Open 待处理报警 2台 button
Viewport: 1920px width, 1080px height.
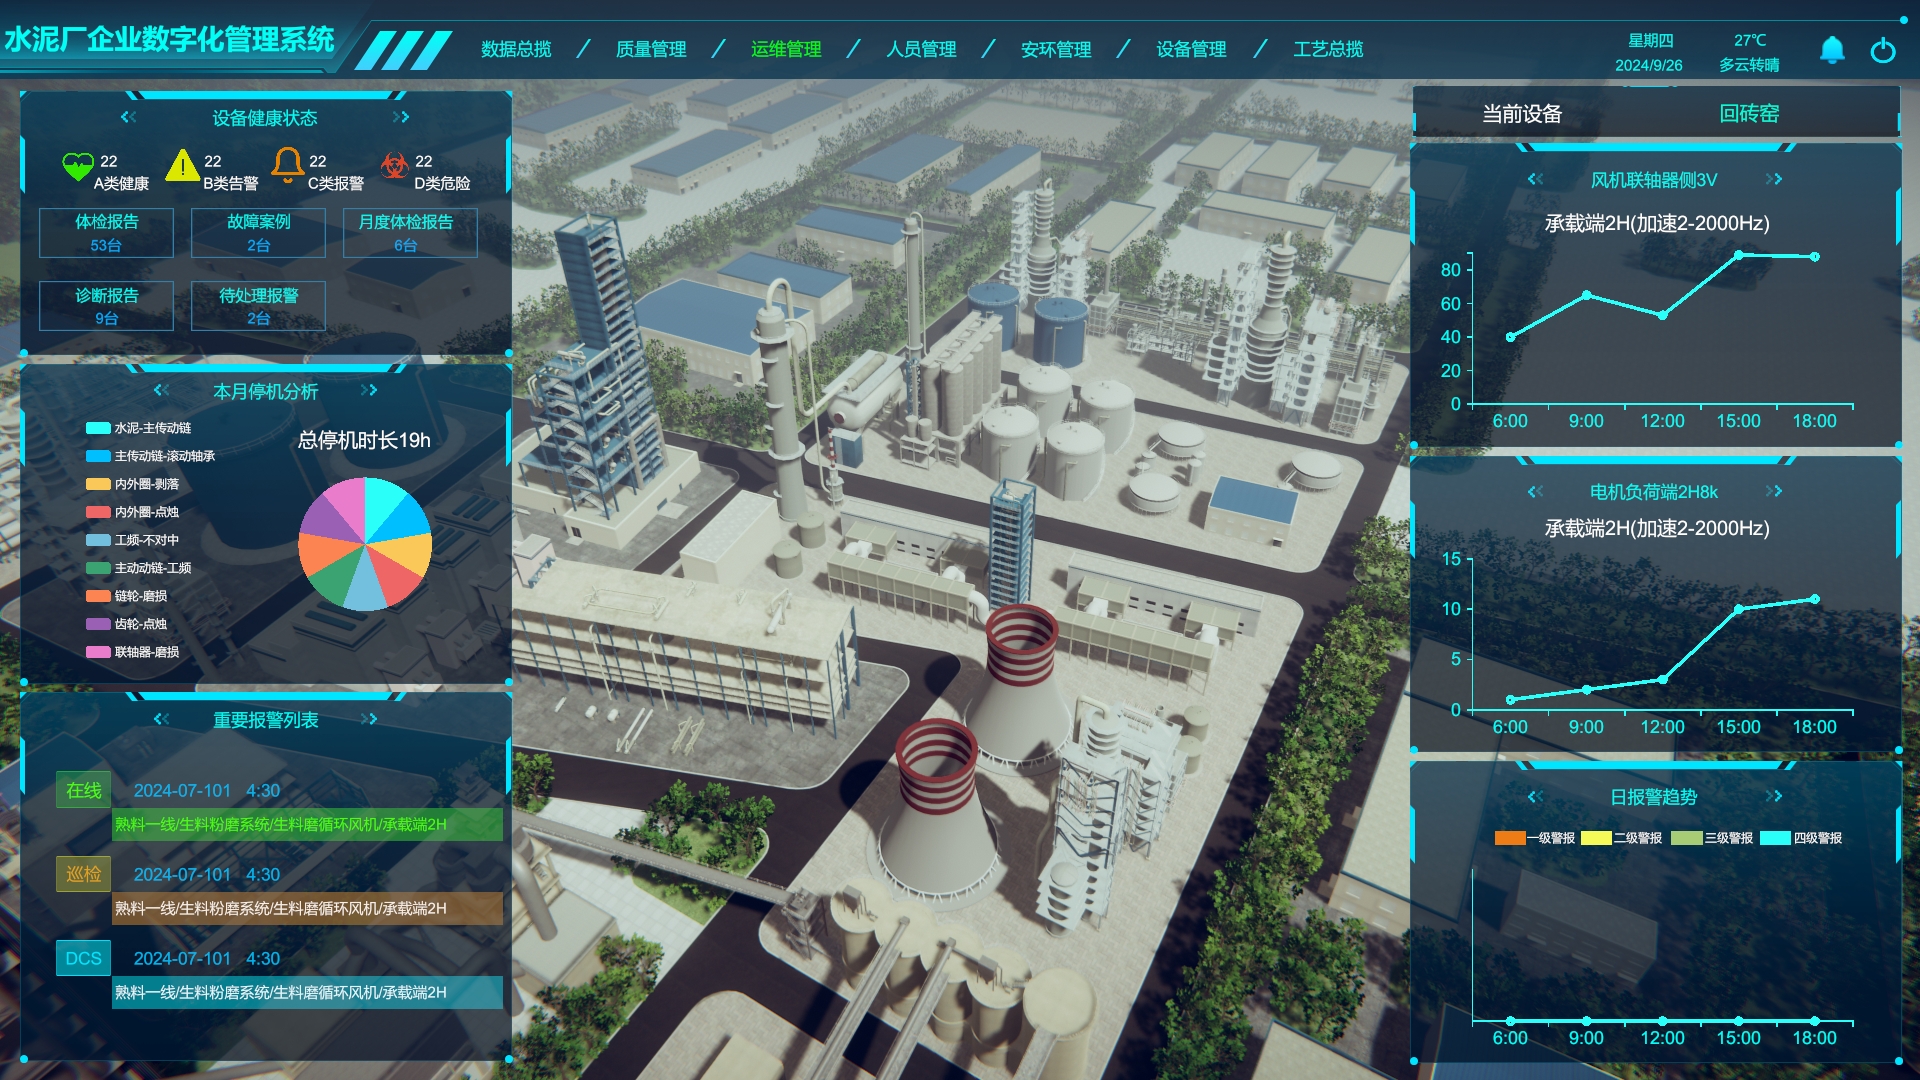point(258,306)
